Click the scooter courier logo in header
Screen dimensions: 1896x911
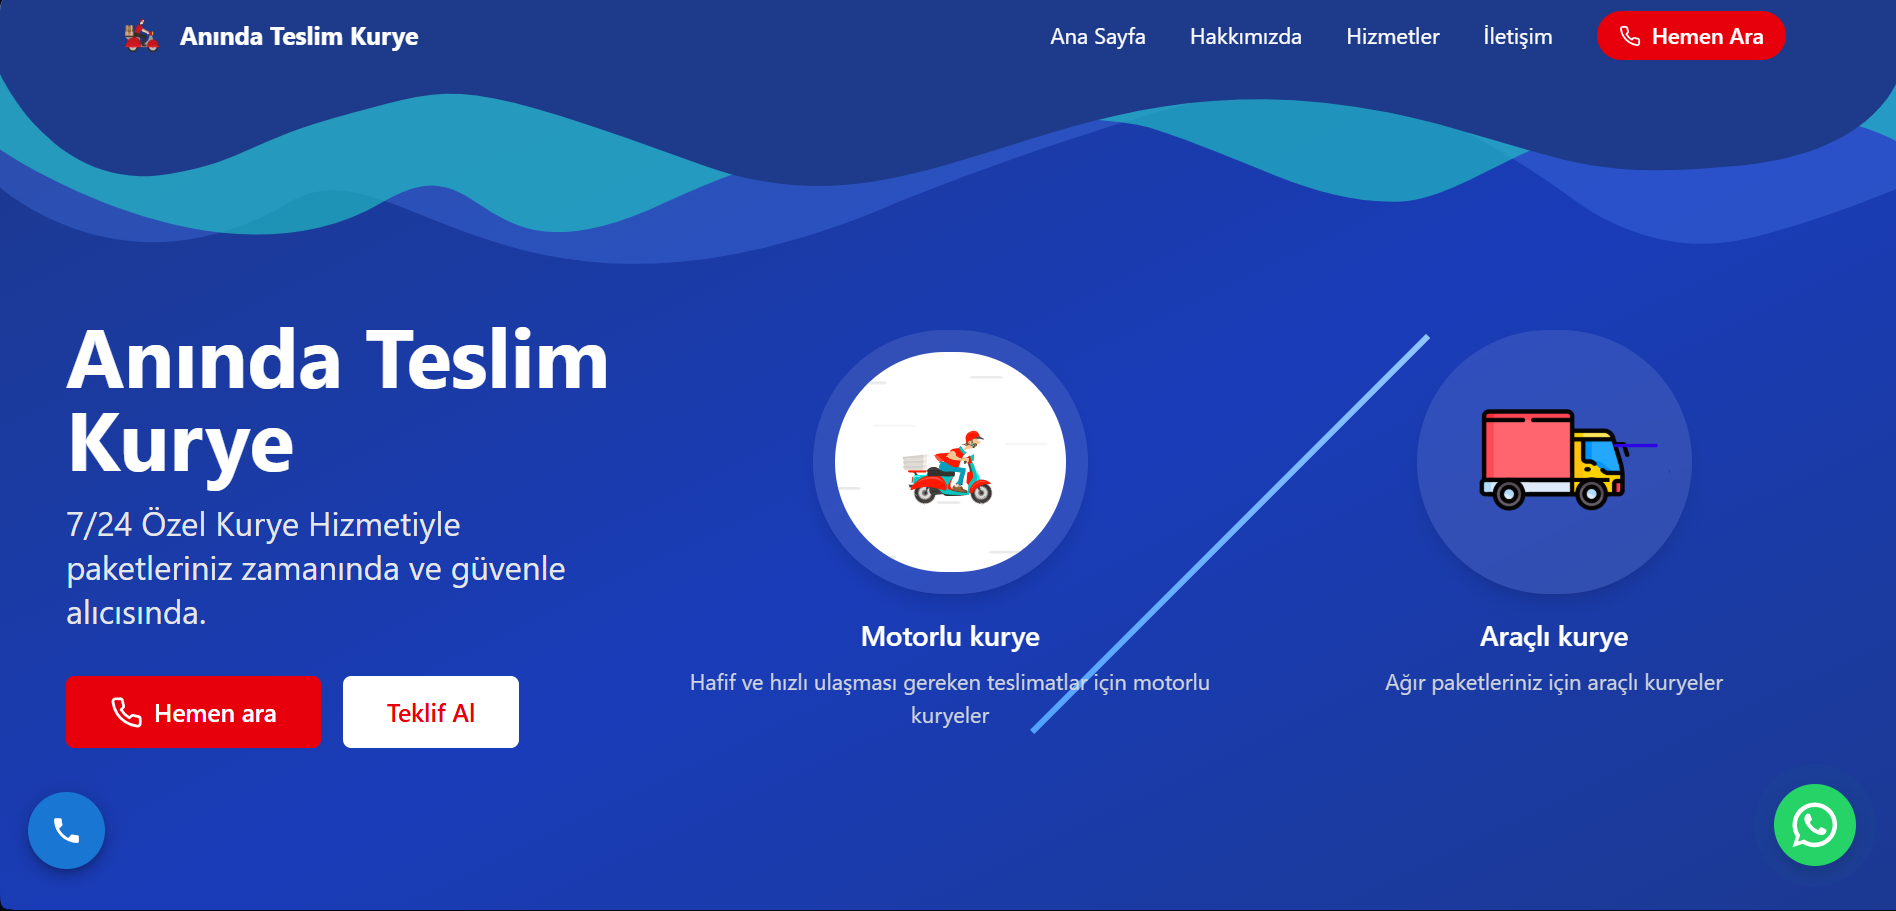click(141, 36)
